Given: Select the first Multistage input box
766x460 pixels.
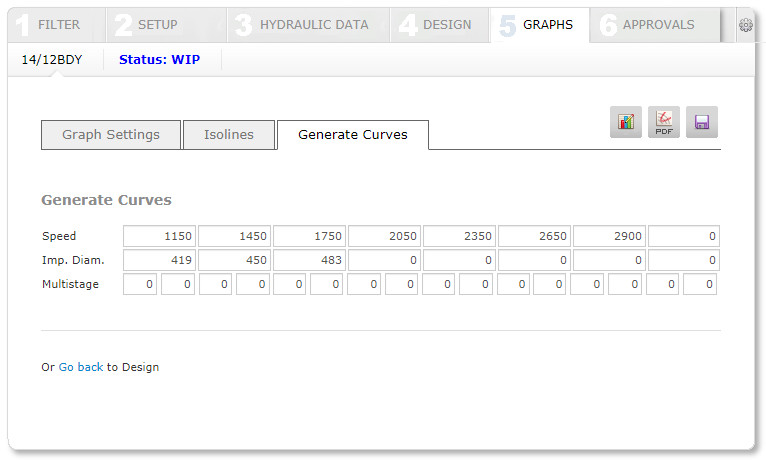Looking at the screenshot, I should coord(140,285).
